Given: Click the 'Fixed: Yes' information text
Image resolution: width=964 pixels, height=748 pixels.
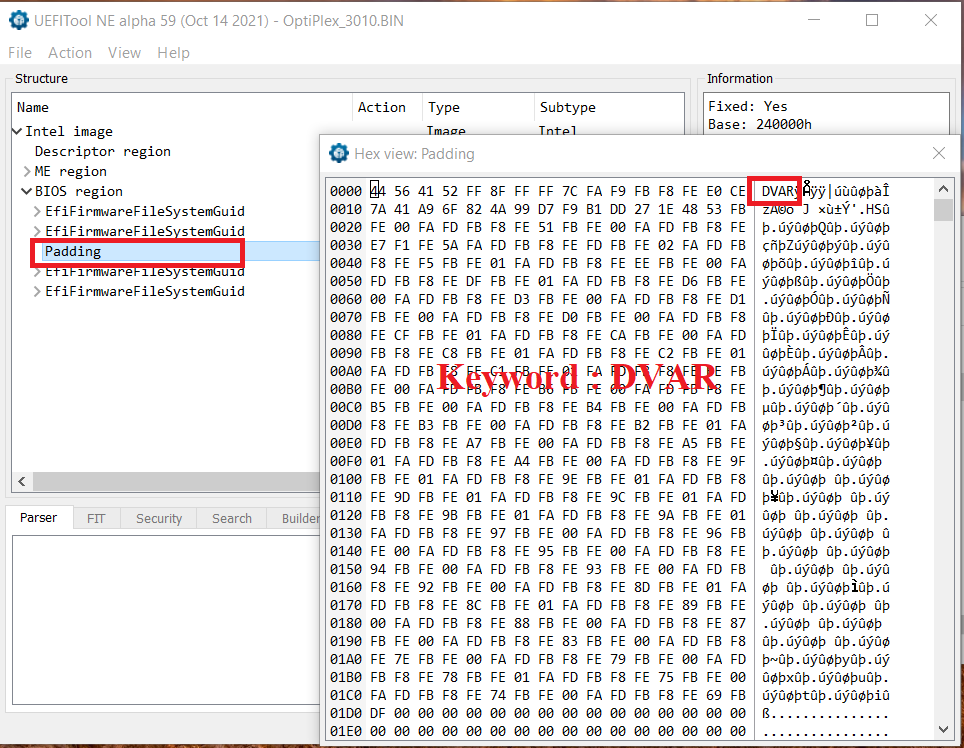Looking at the screenshot, I should (x=748, y=106).
